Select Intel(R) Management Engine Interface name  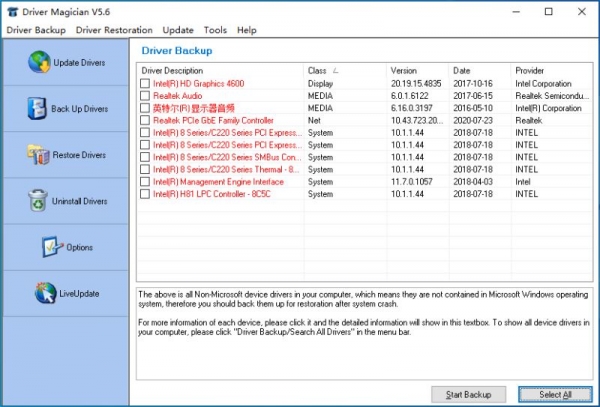pos(218,181)
